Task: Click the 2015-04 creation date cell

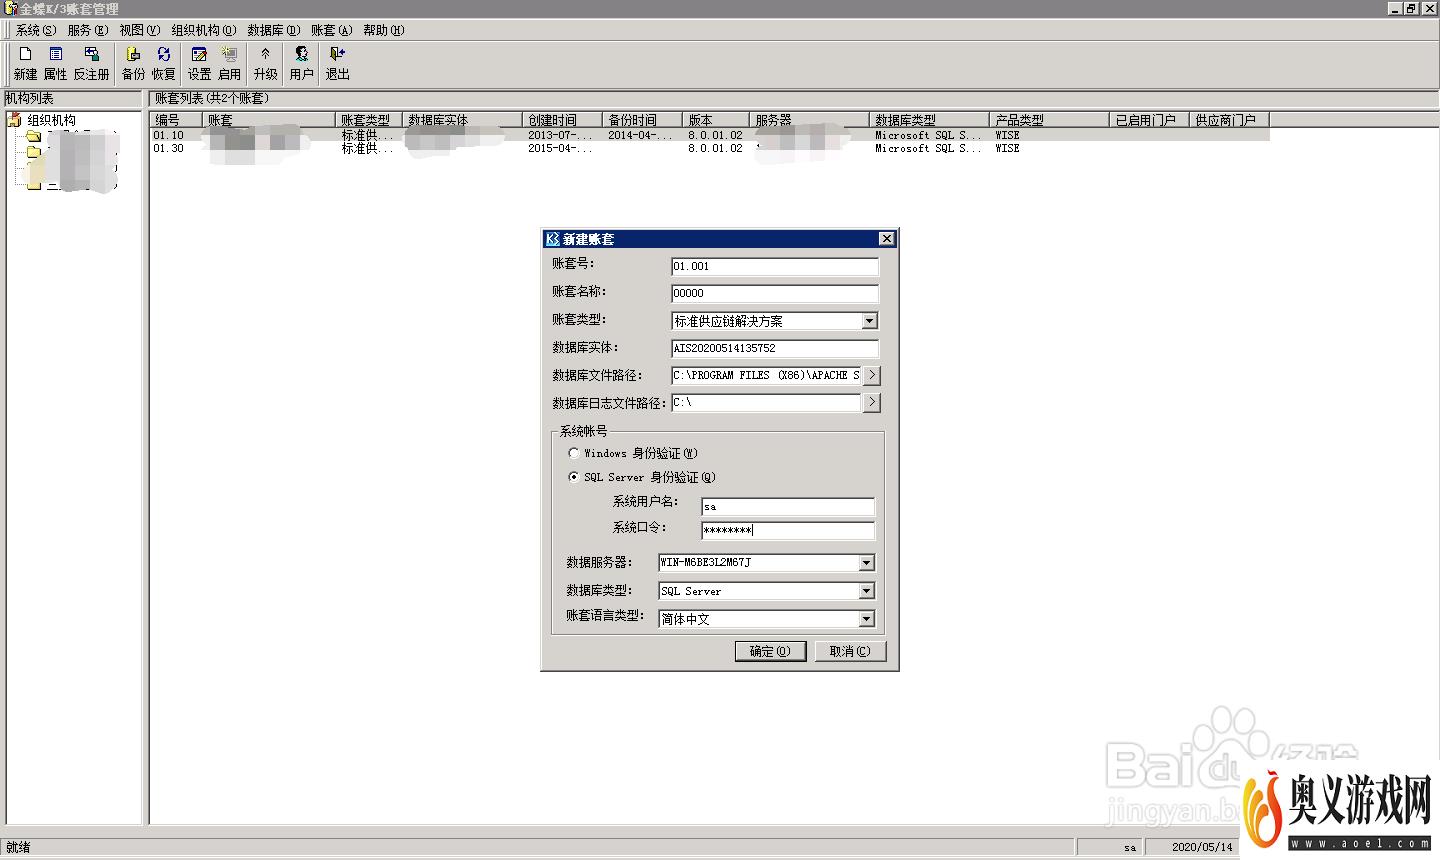Action: point(560,148)
